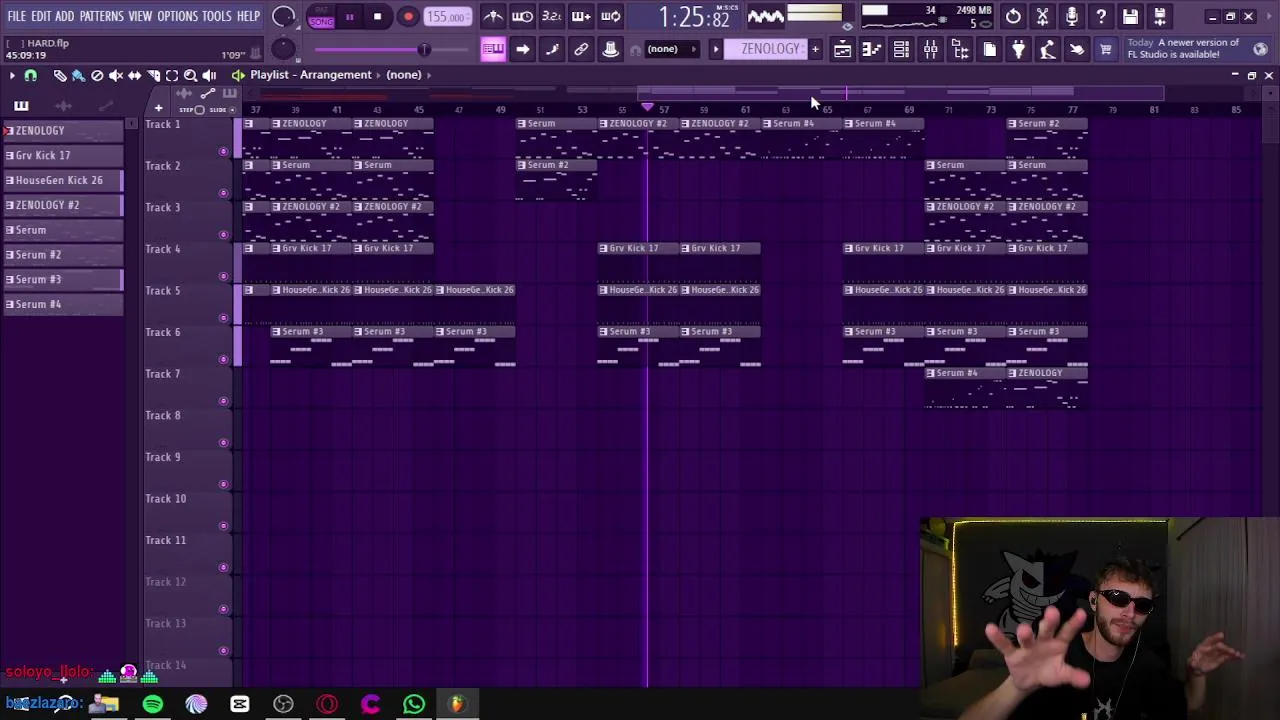Pause playback with the pause button
This screenshot has width=1280, height=720.
click(349, 17)
